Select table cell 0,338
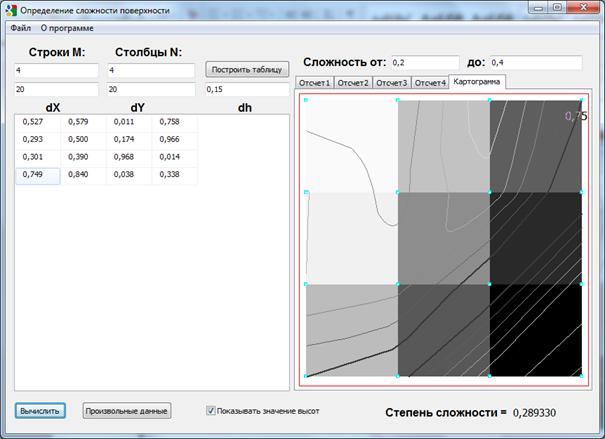The height and width of the screenshot is (439, 605). pos(174,176)
